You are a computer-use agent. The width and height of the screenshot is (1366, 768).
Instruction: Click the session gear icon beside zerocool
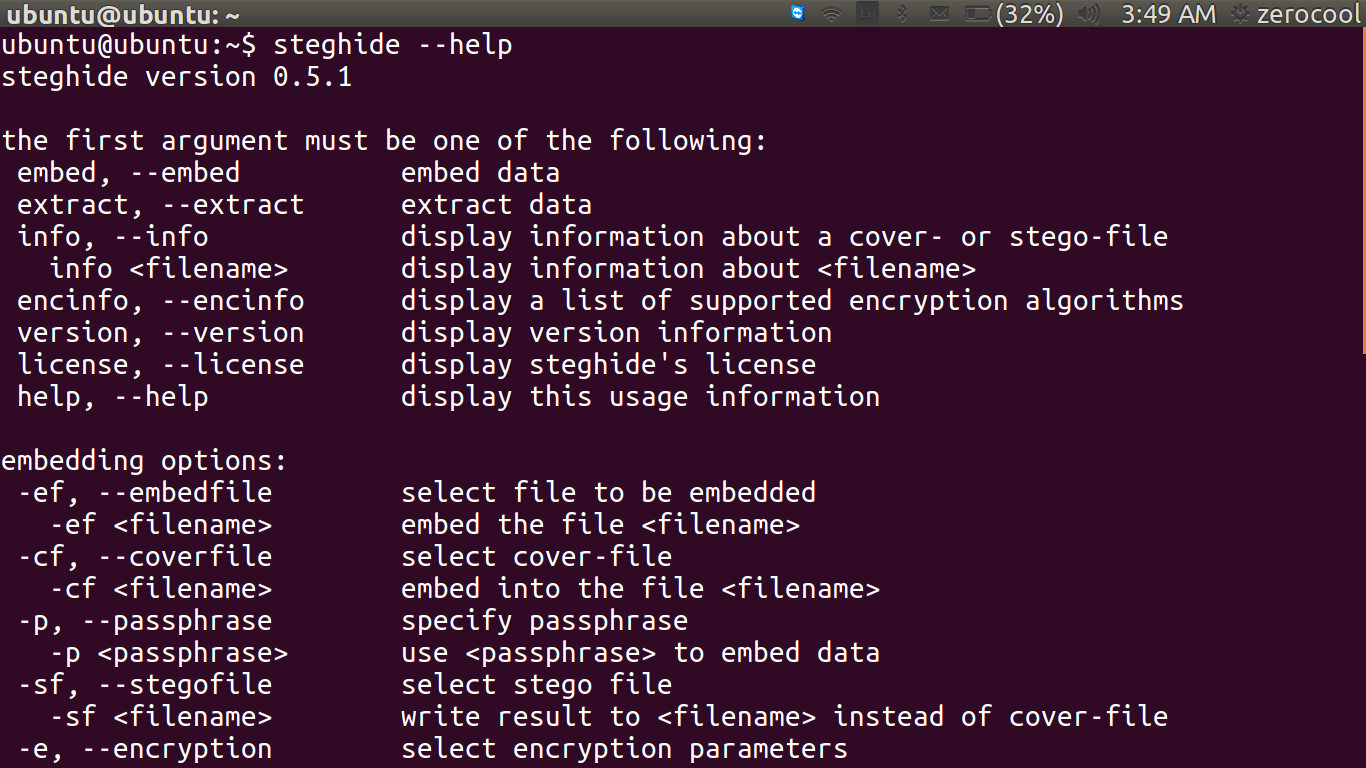(1240, 13)
